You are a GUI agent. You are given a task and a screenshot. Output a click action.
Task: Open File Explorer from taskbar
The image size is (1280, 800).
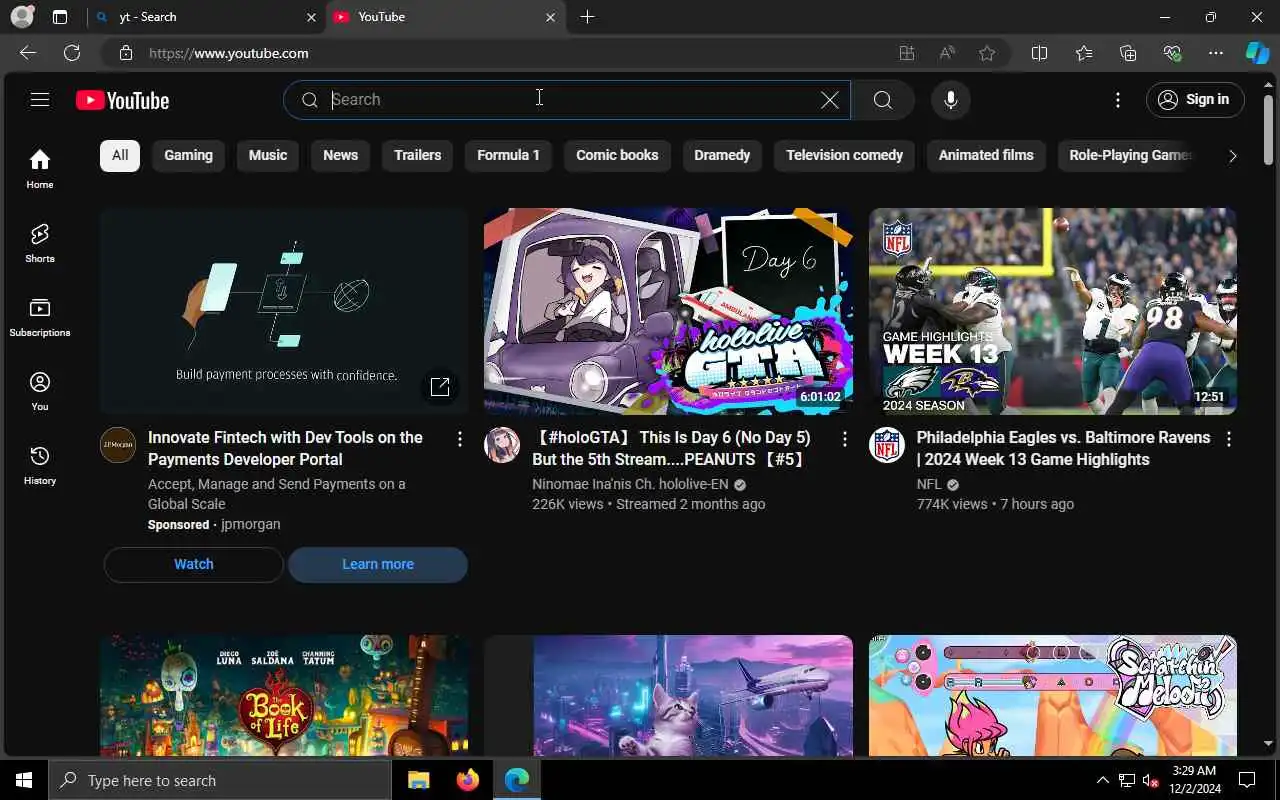tap(418, 780)
